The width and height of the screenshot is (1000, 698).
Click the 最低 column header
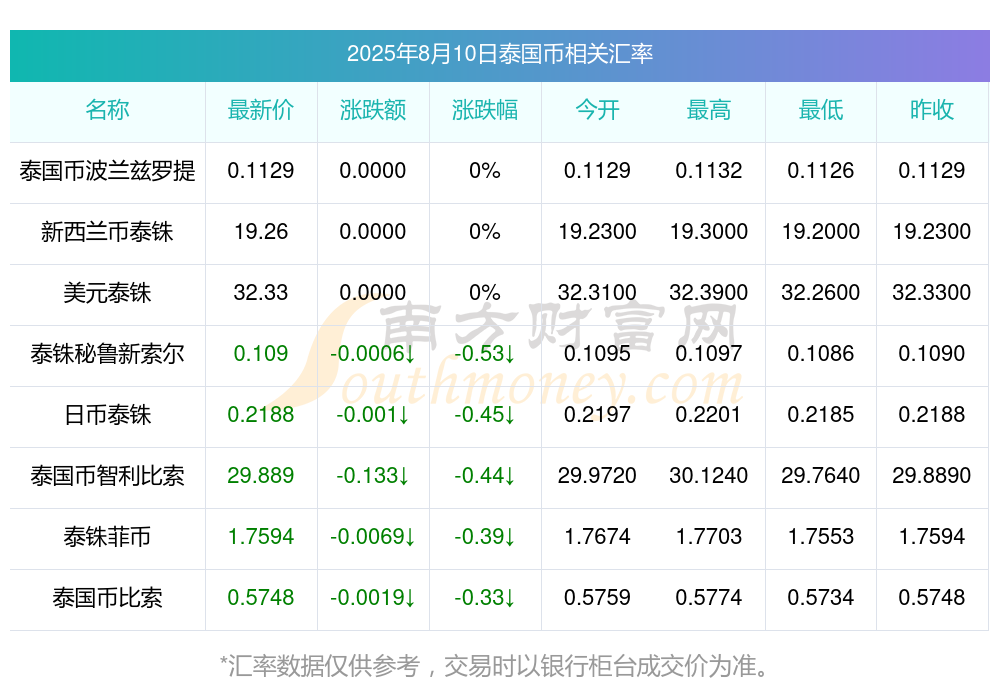[x=821, y=110]
